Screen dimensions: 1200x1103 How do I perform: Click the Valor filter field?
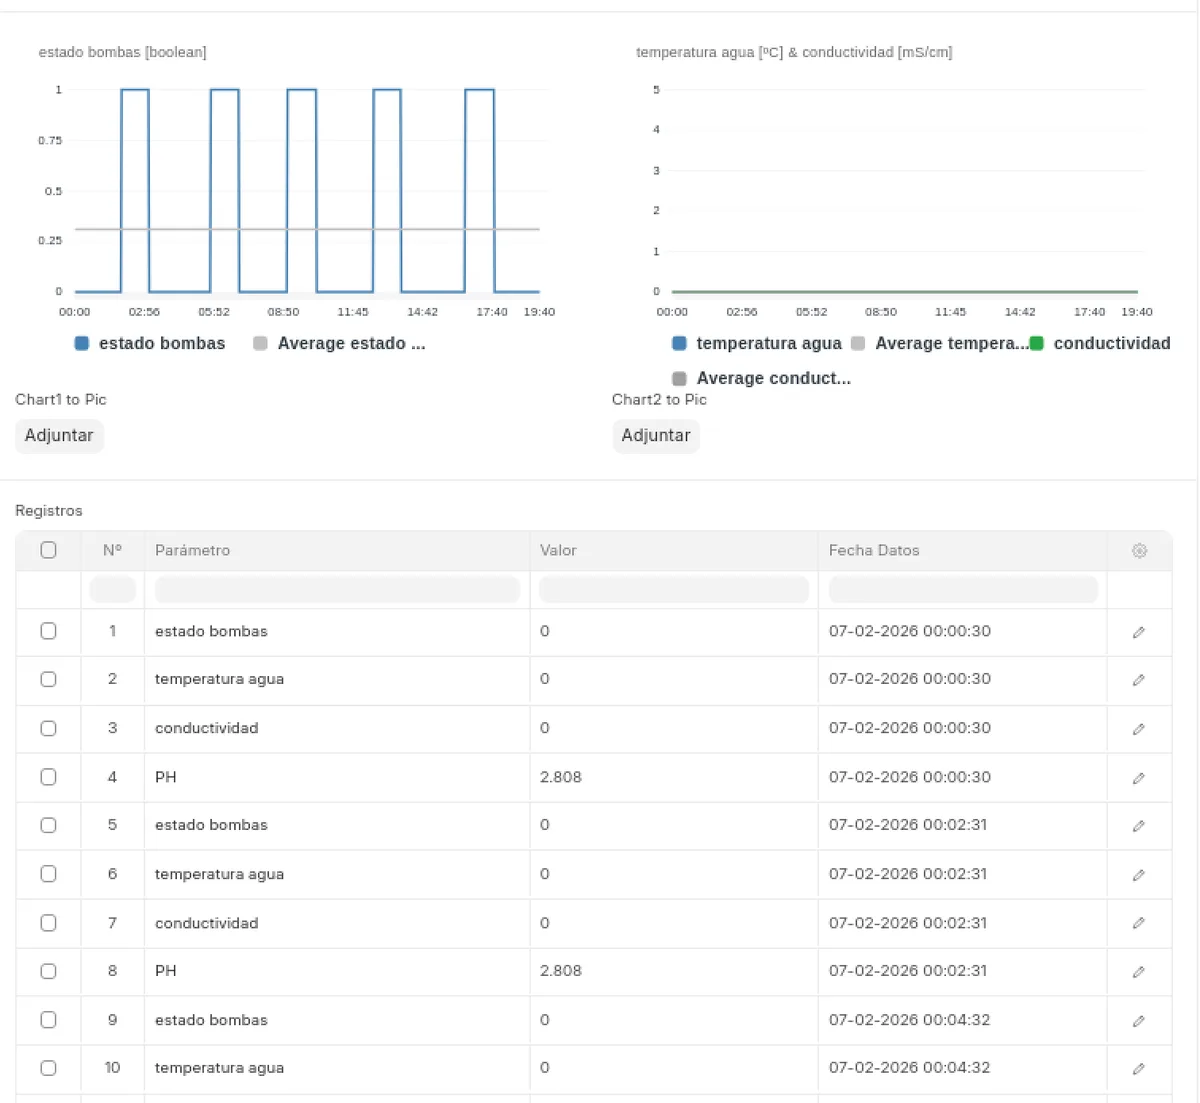[x=673, y=589]
